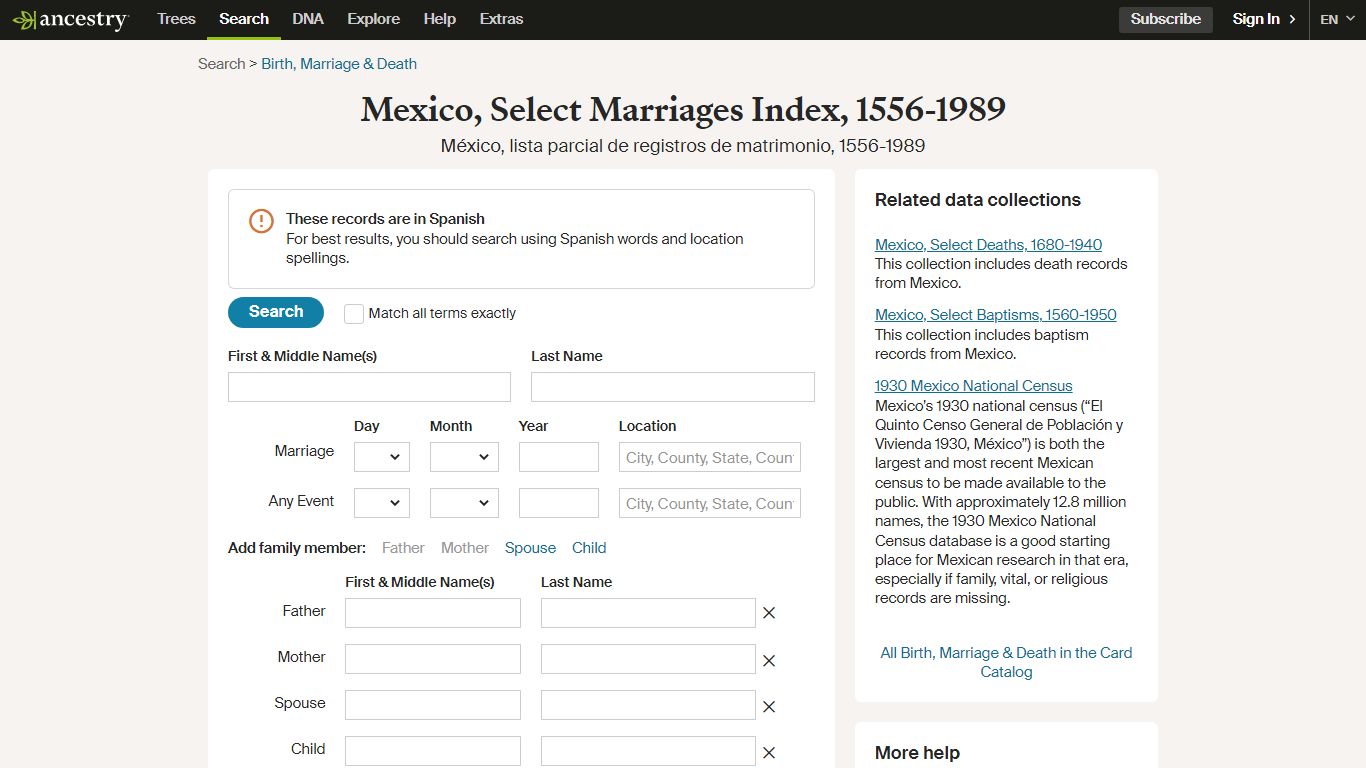
Task: Open the Marriage Month dropdown
Action: coord(464,457)
